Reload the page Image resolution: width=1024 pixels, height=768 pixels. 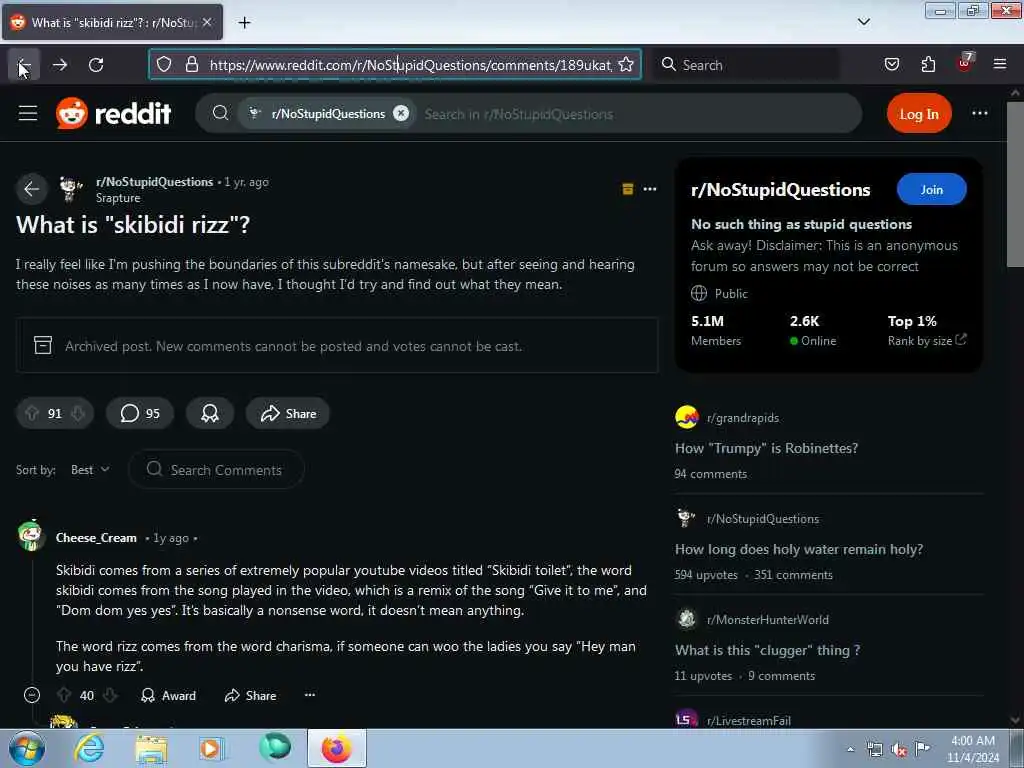point(96,65)
